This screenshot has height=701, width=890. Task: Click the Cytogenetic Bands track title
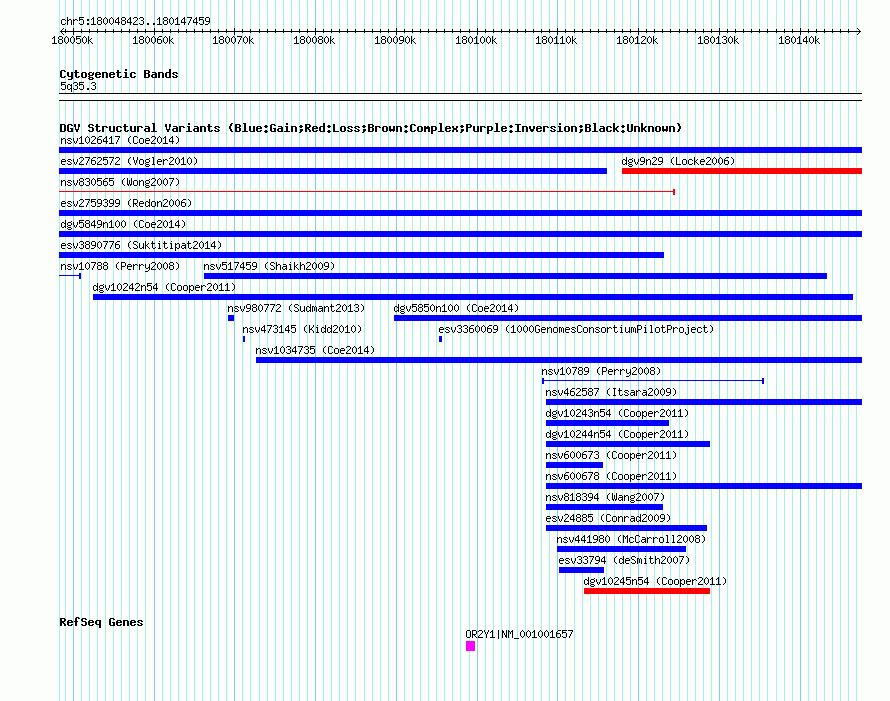tap(119, 74)
